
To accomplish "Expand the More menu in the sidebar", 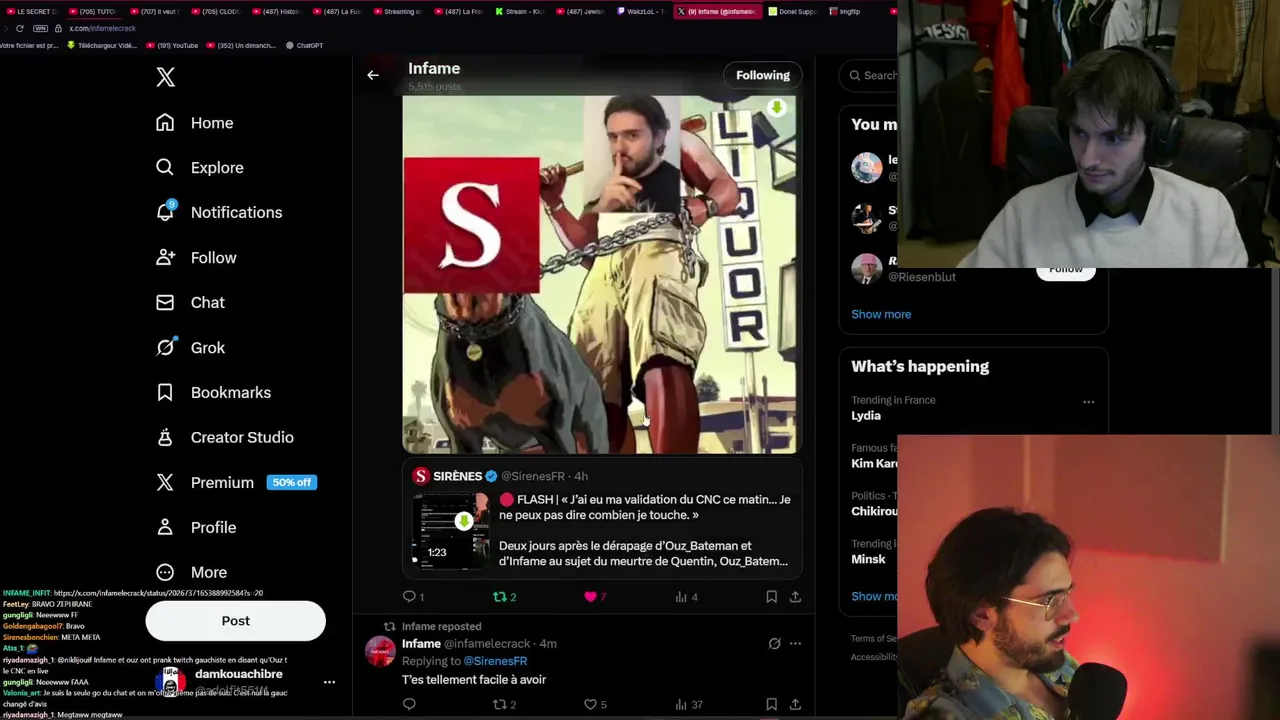I will click(x=191, y=573).
